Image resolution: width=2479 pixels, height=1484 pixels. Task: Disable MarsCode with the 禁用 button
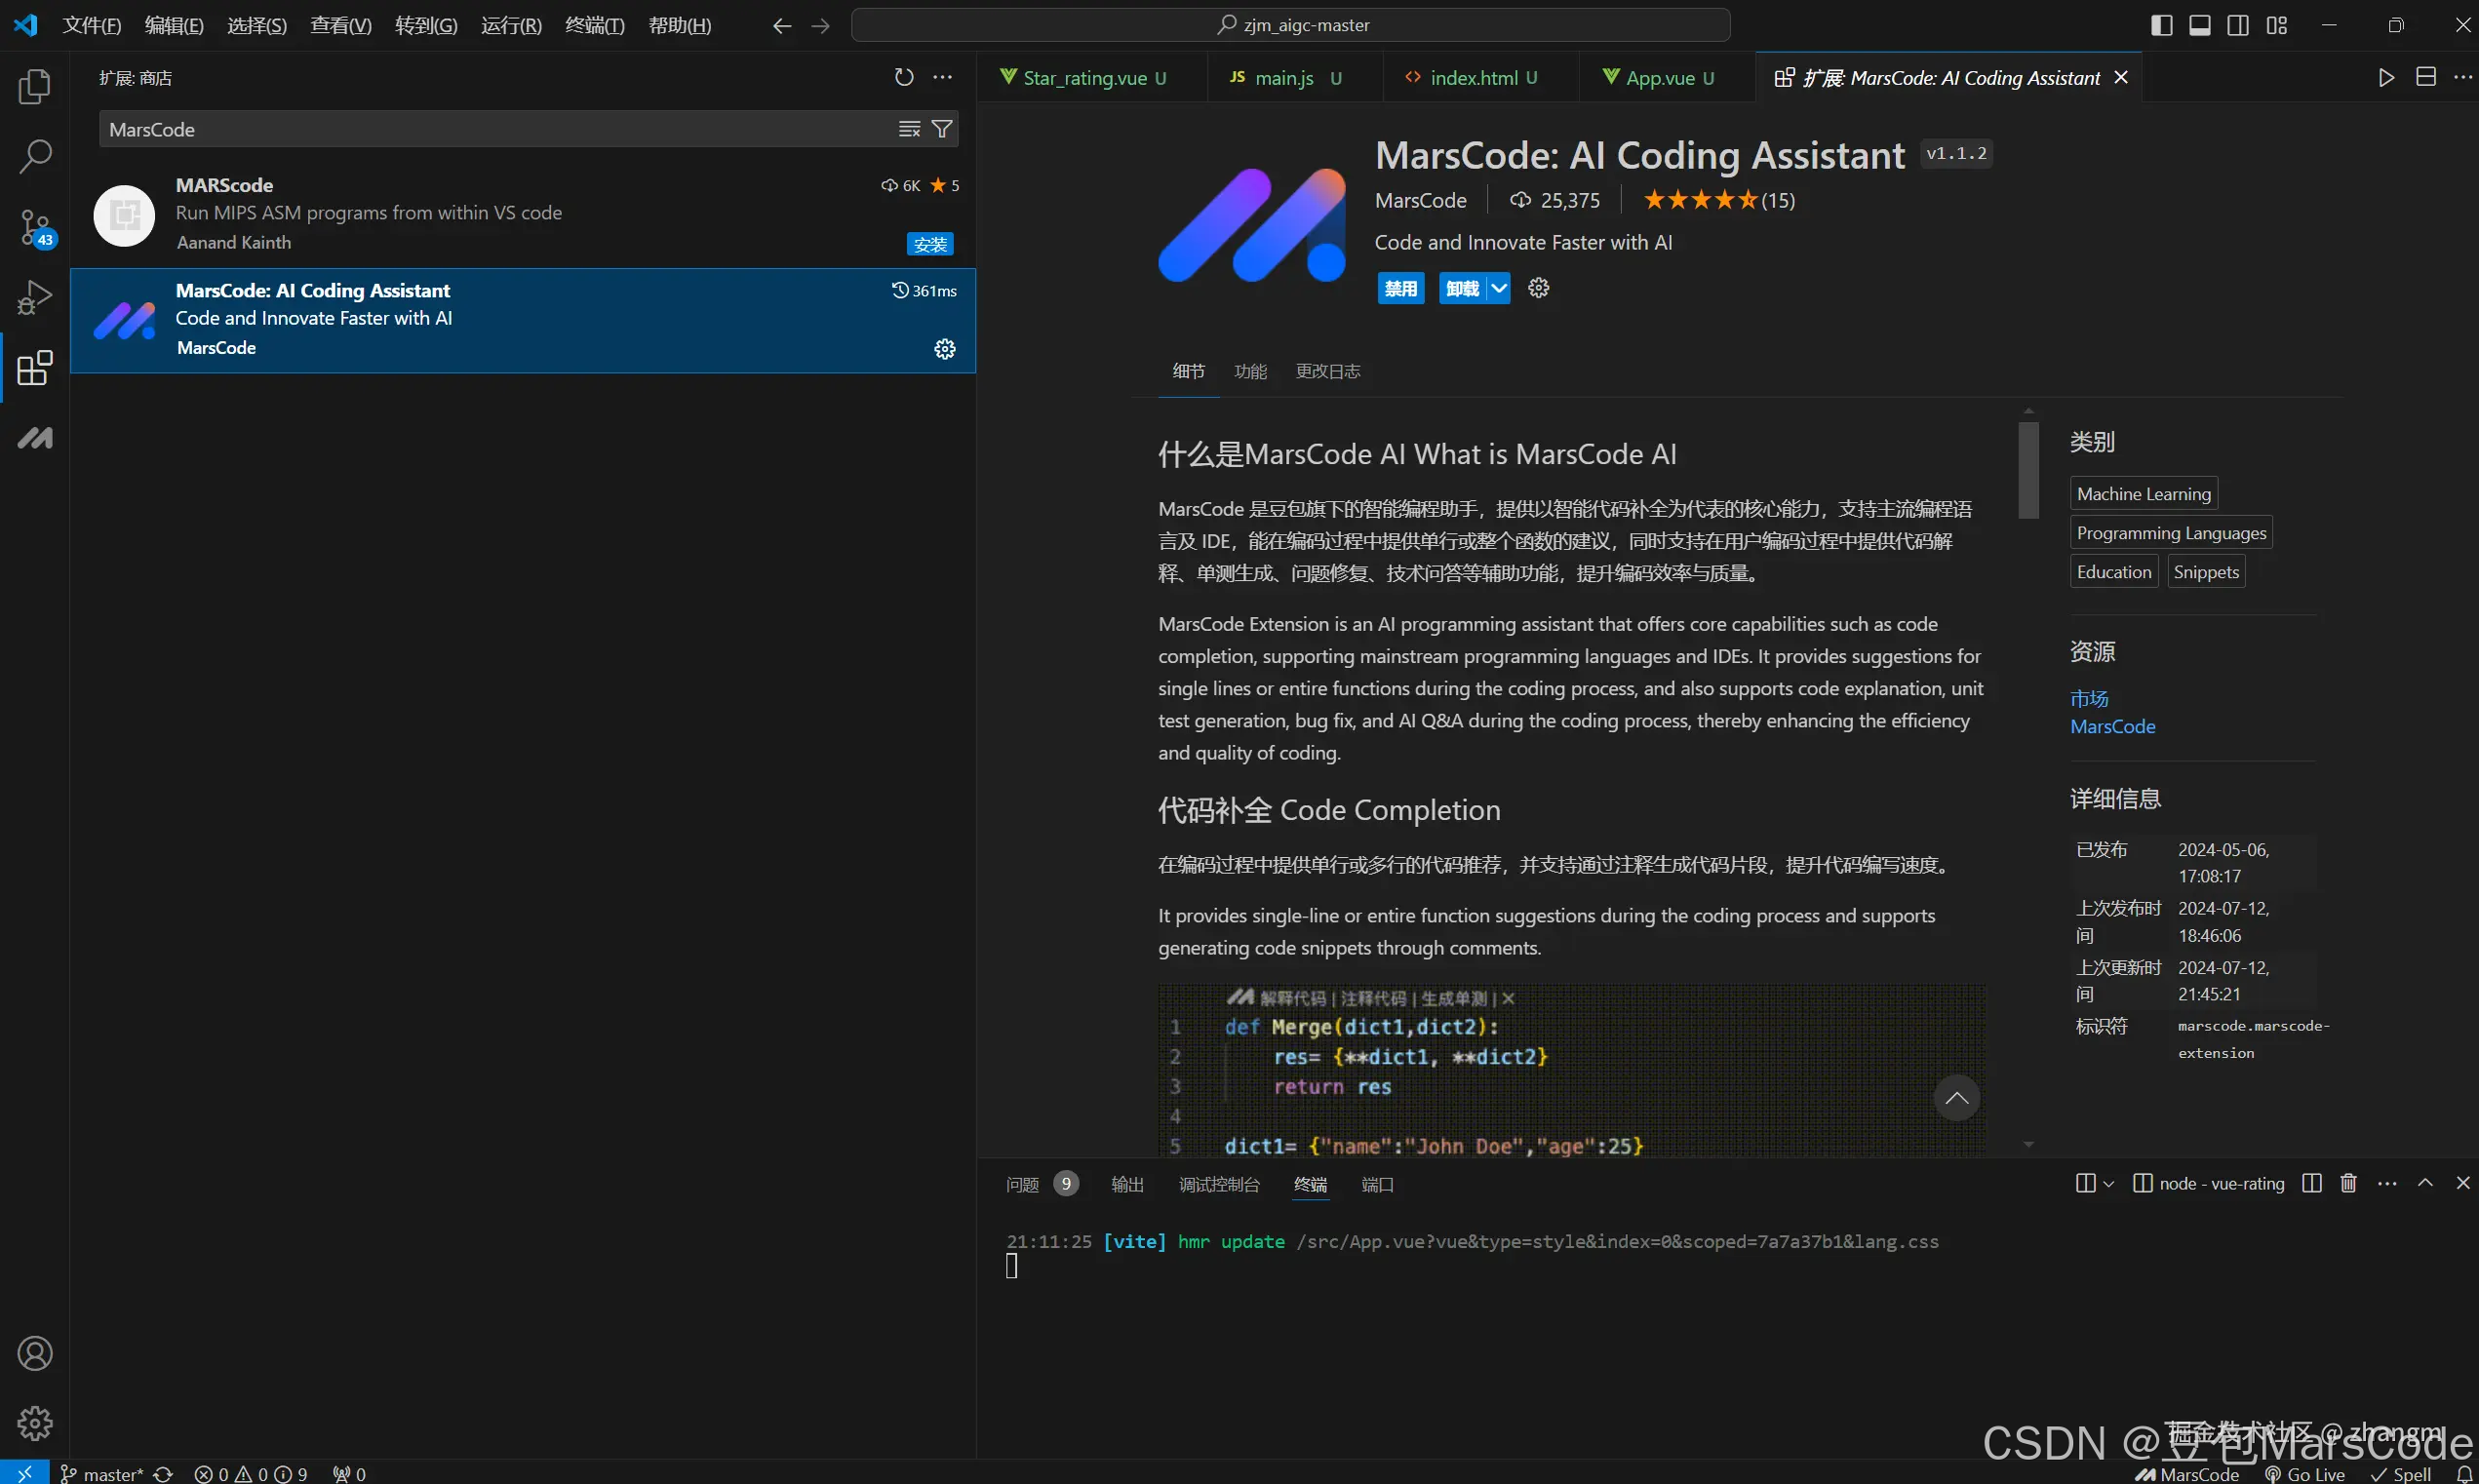(1400, 289)
